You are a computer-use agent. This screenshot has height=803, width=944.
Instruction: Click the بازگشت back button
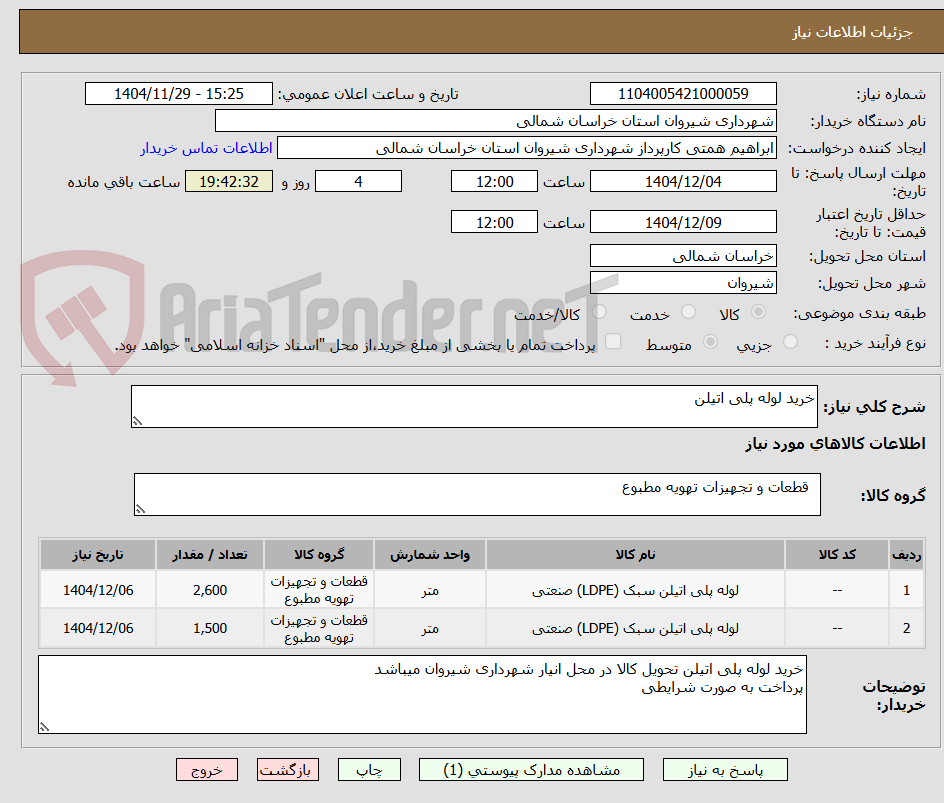pos(288,770)
